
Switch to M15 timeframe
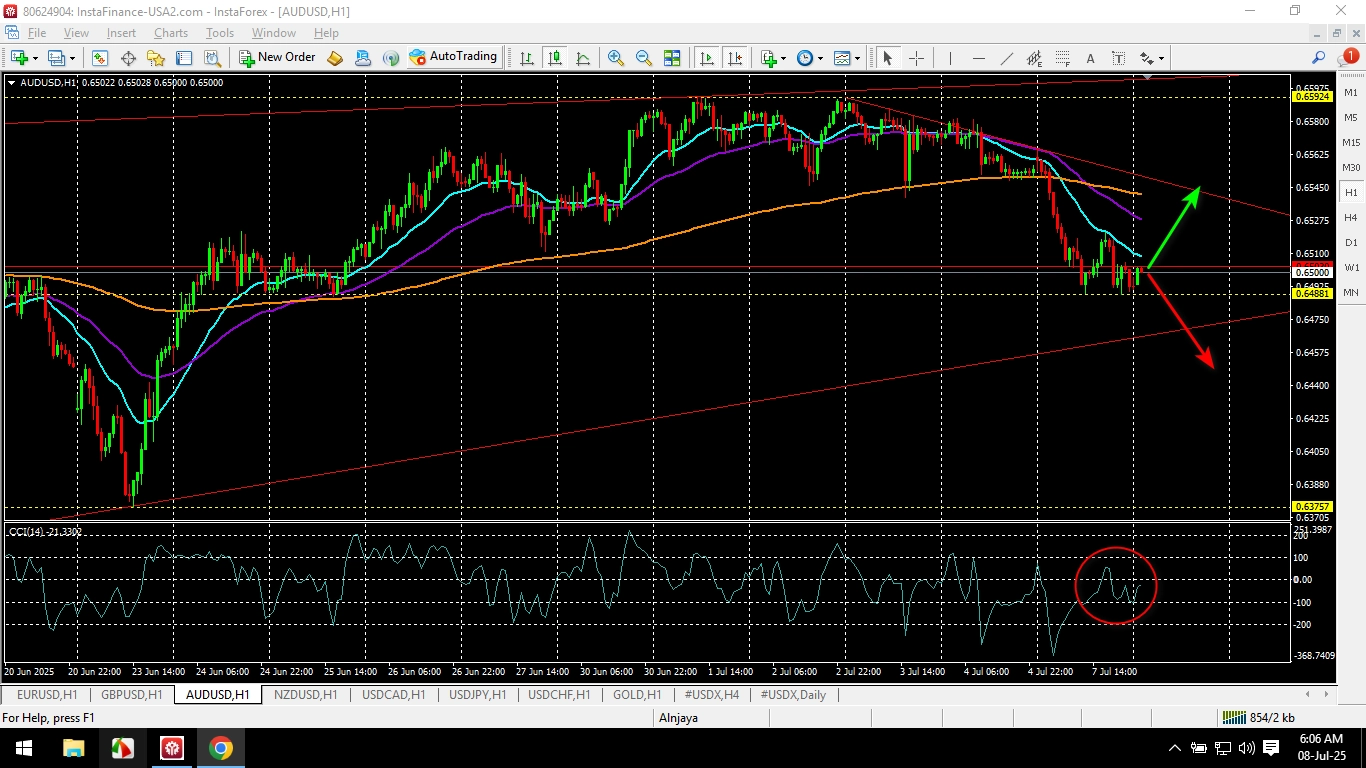[x=1351, y=142]
